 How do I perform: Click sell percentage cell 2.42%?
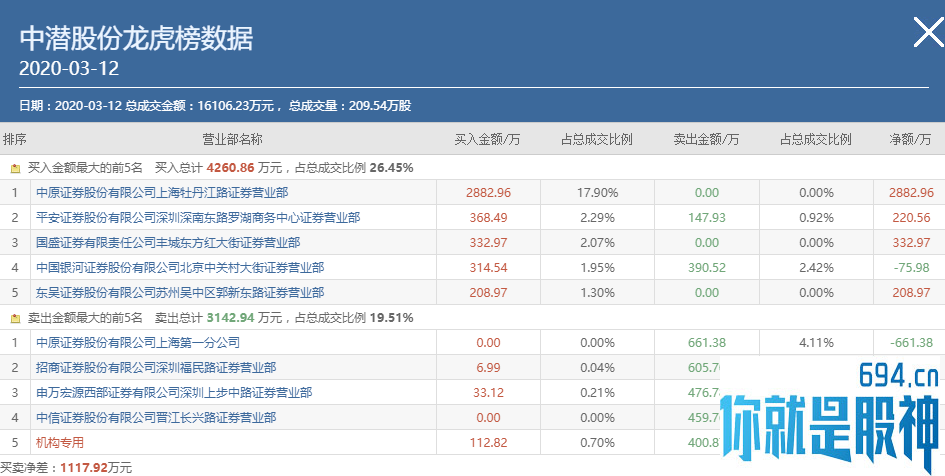point(817,268)
